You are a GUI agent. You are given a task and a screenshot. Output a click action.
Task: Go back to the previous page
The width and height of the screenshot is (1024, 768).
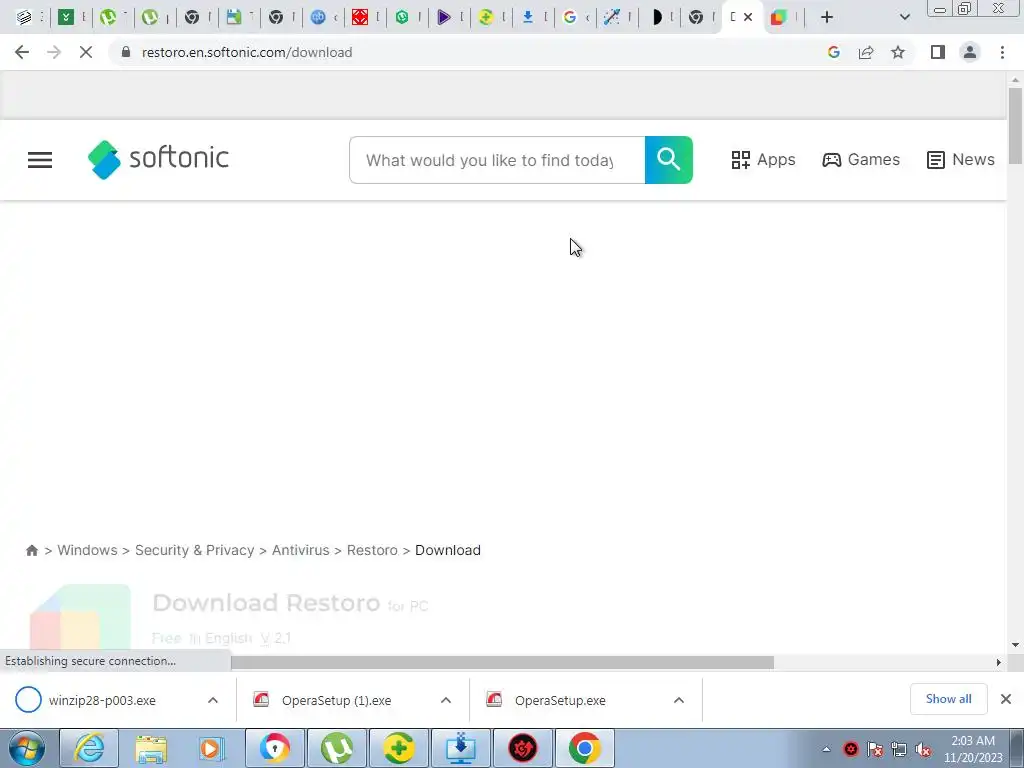(x=22, y=52)
